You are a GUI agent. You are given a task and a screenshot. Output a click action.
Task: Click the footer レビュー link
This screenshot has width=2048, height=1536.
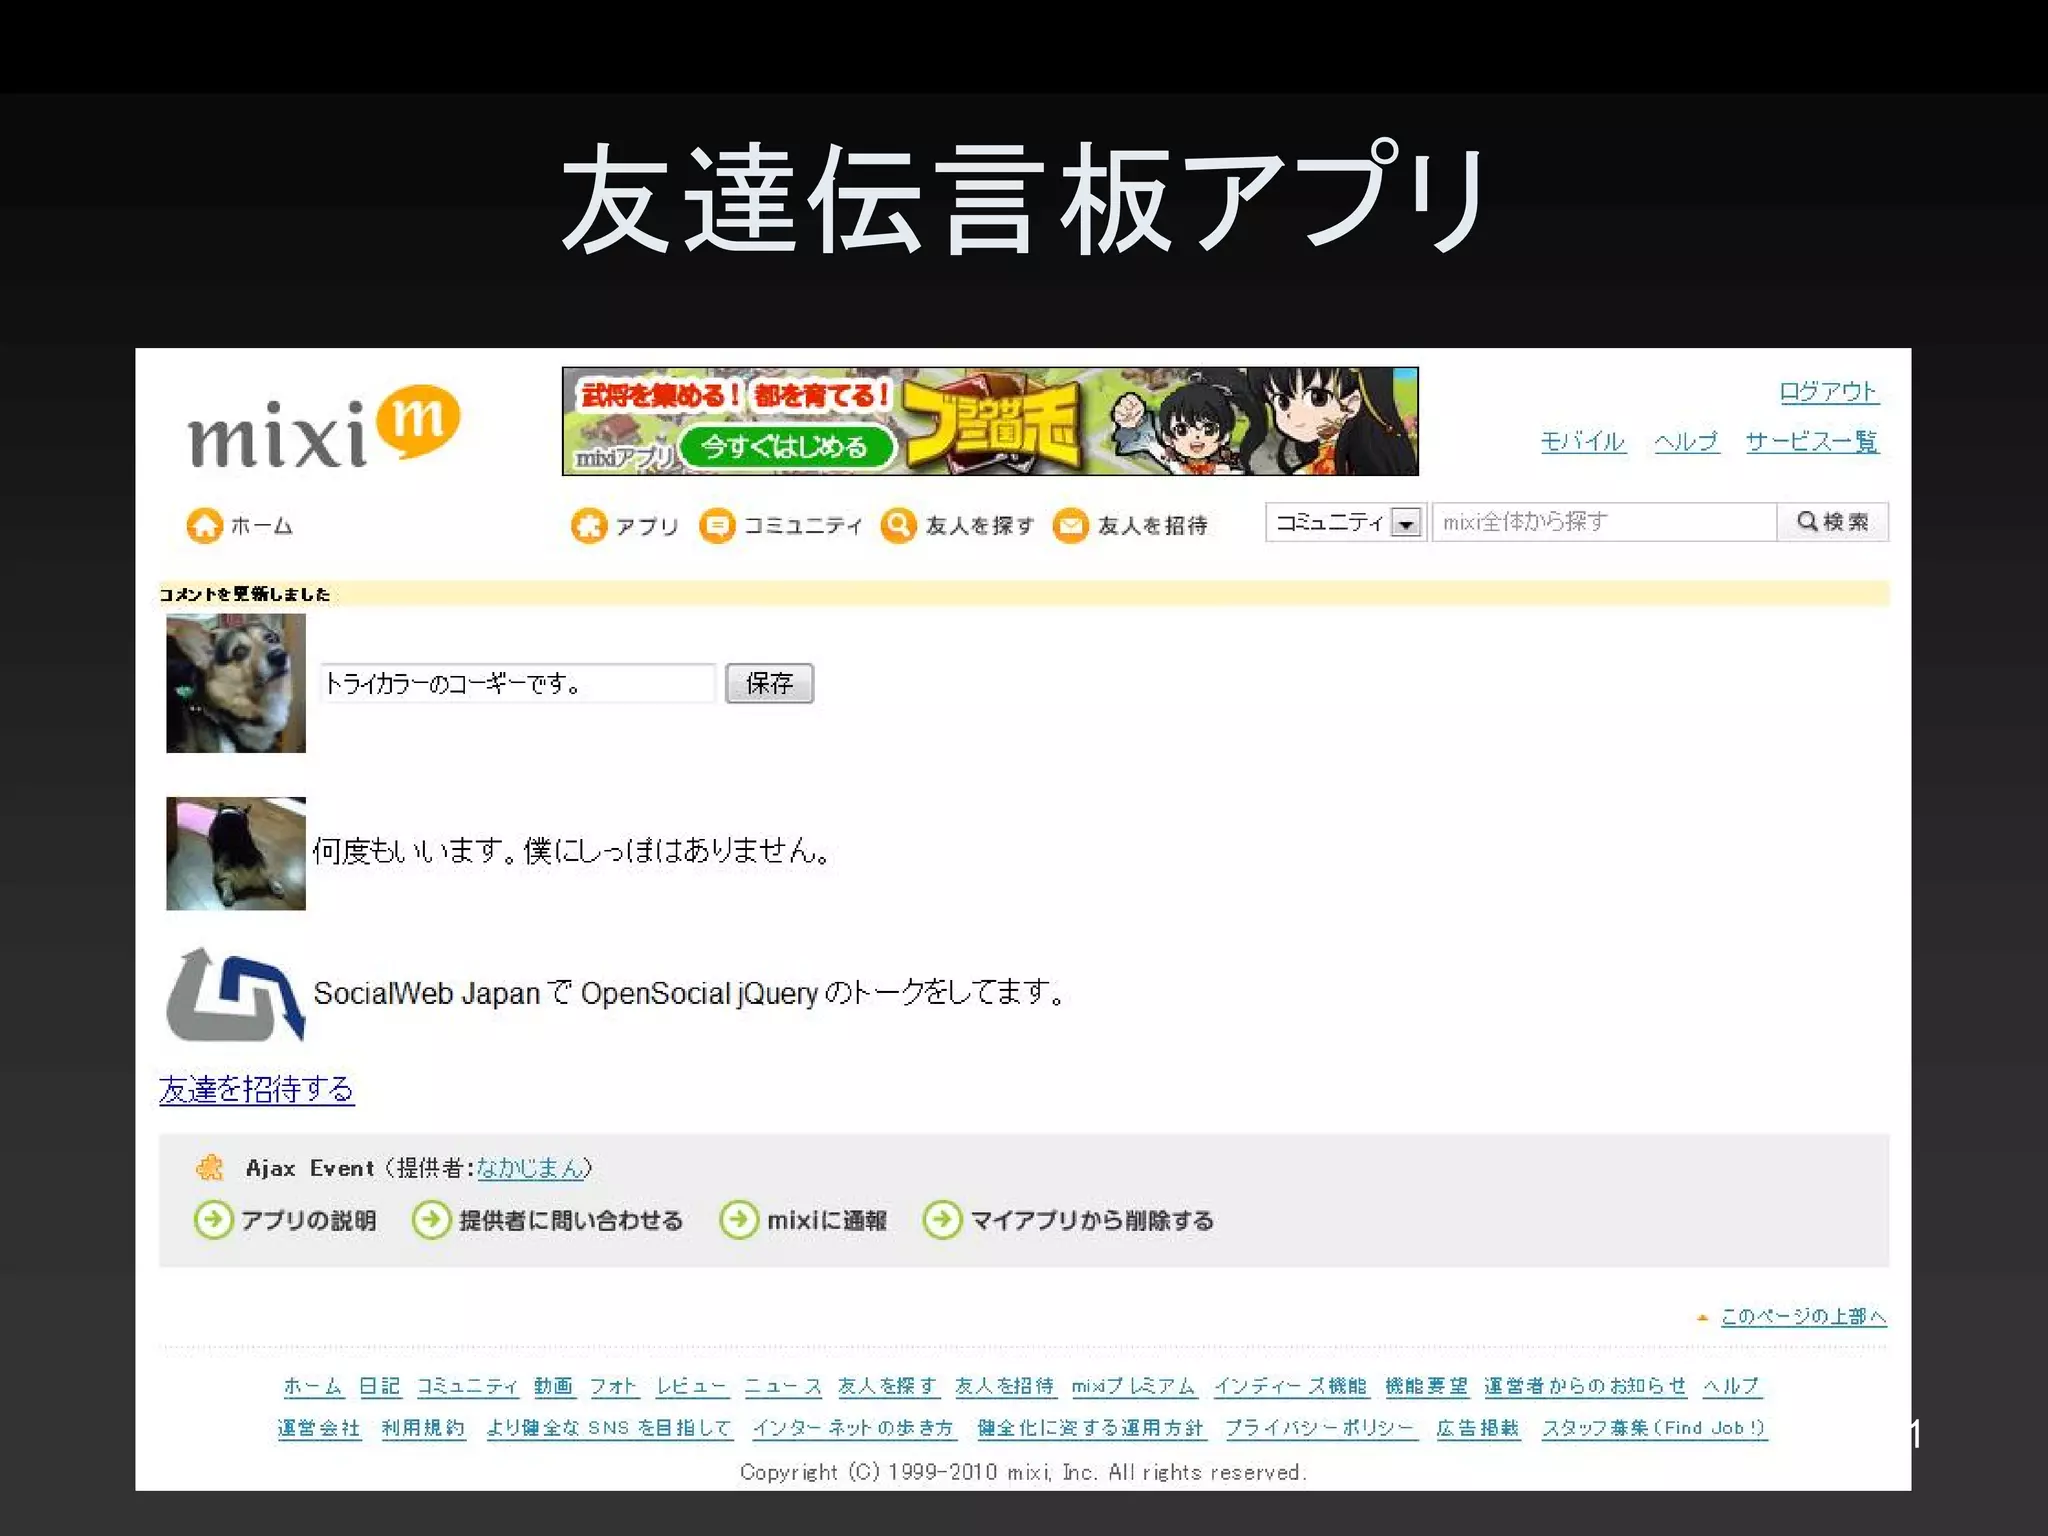[x=692, y=1386]
